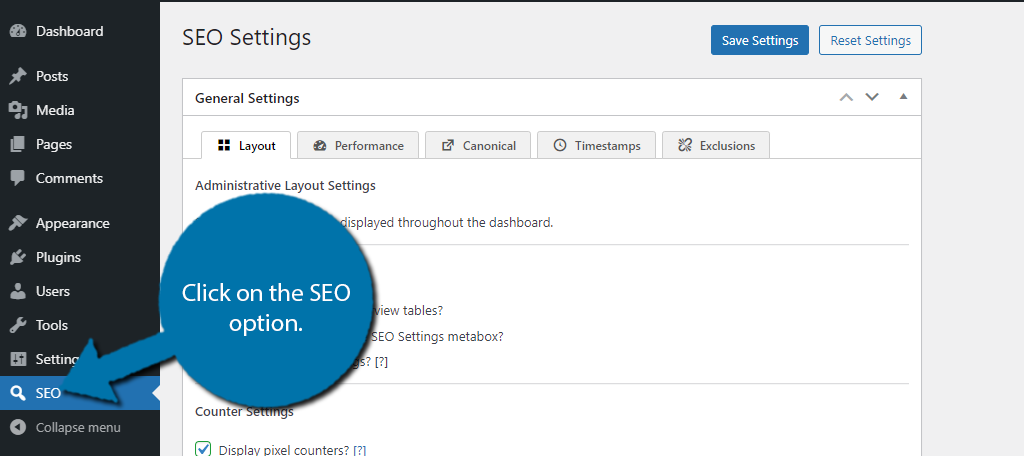
Task: Click the Media icon in the sidebar
Action: 18,110
